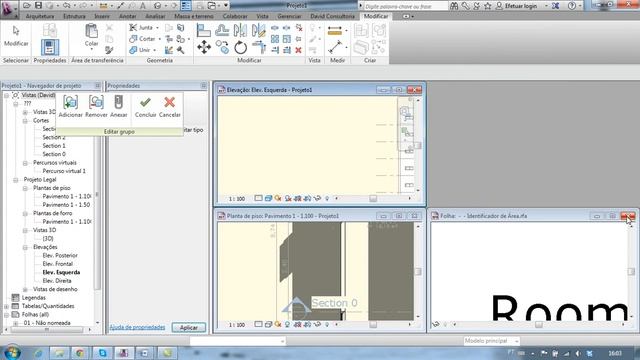Click project browser vertical scrollbar
Screen dimensions: 640x360
(97, 208)
